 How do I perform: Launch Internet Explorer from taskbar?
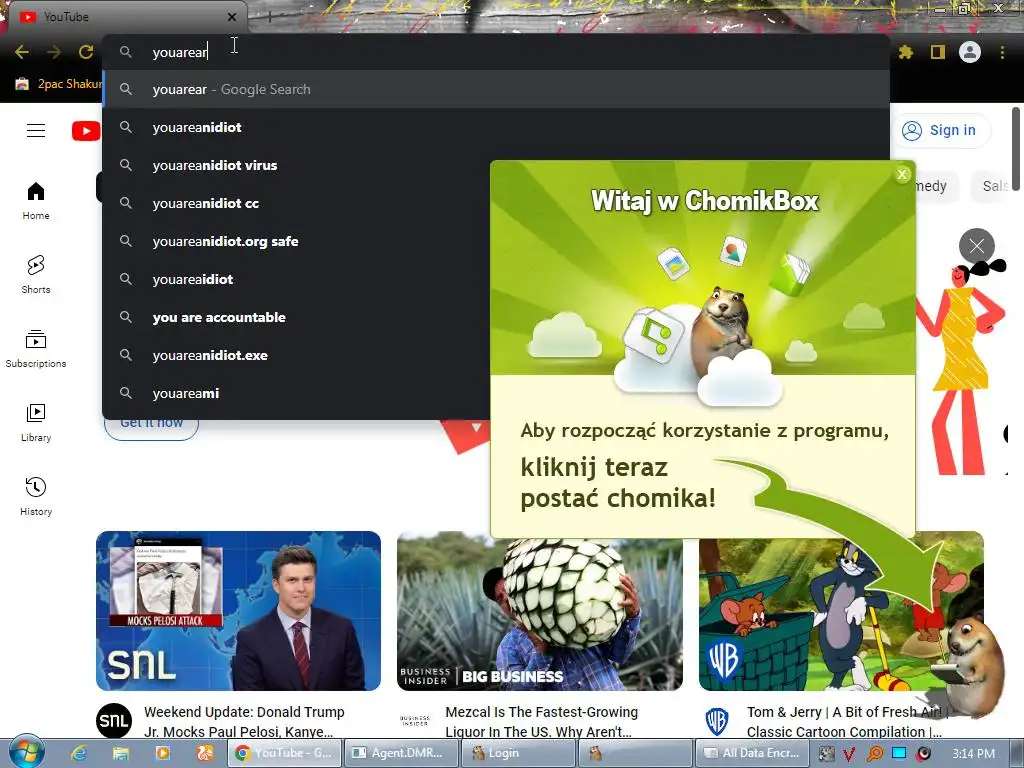pos(79,754)
